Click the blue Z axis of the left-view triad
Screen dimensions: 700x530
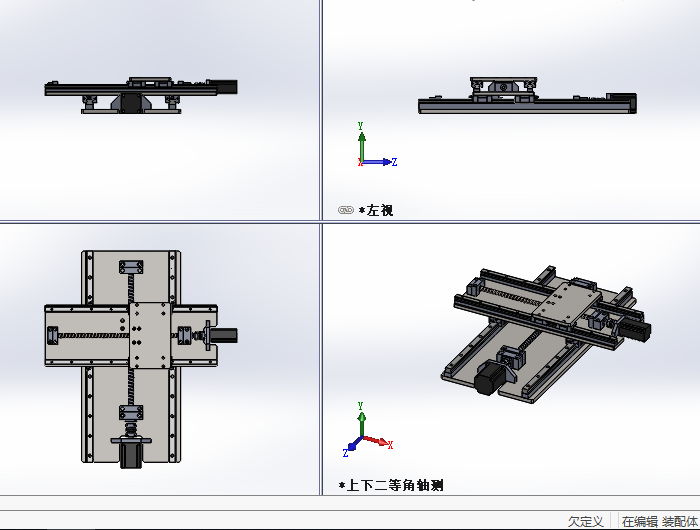point(379,162)
